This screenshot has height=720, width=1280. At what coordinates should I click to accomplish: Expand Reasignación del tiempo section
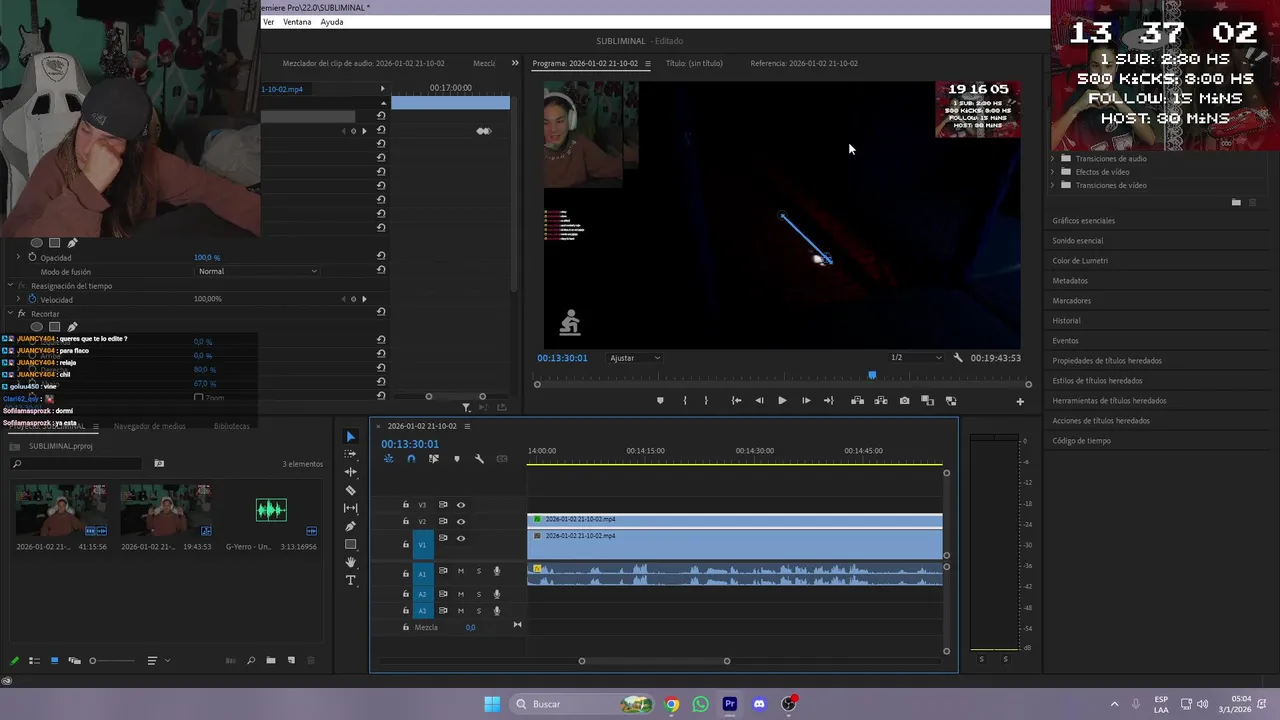tap(11, 286)
